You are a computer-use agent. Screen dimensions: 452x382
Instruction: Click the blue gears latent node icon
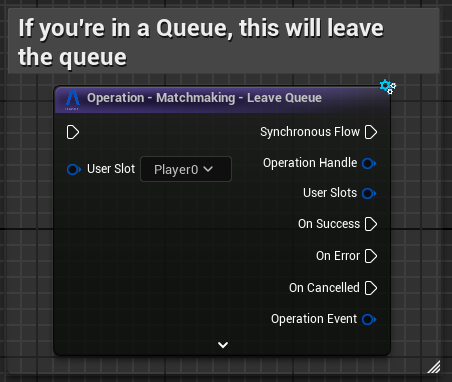pyautogui.click(x=388, y=87)
